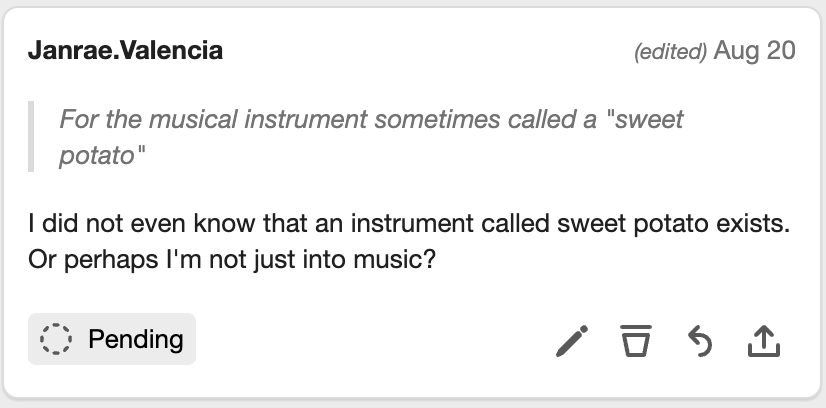Screen dimensions: 826x408
Task: Click the dashed circle pending status icon
Action: coord(58,339)
